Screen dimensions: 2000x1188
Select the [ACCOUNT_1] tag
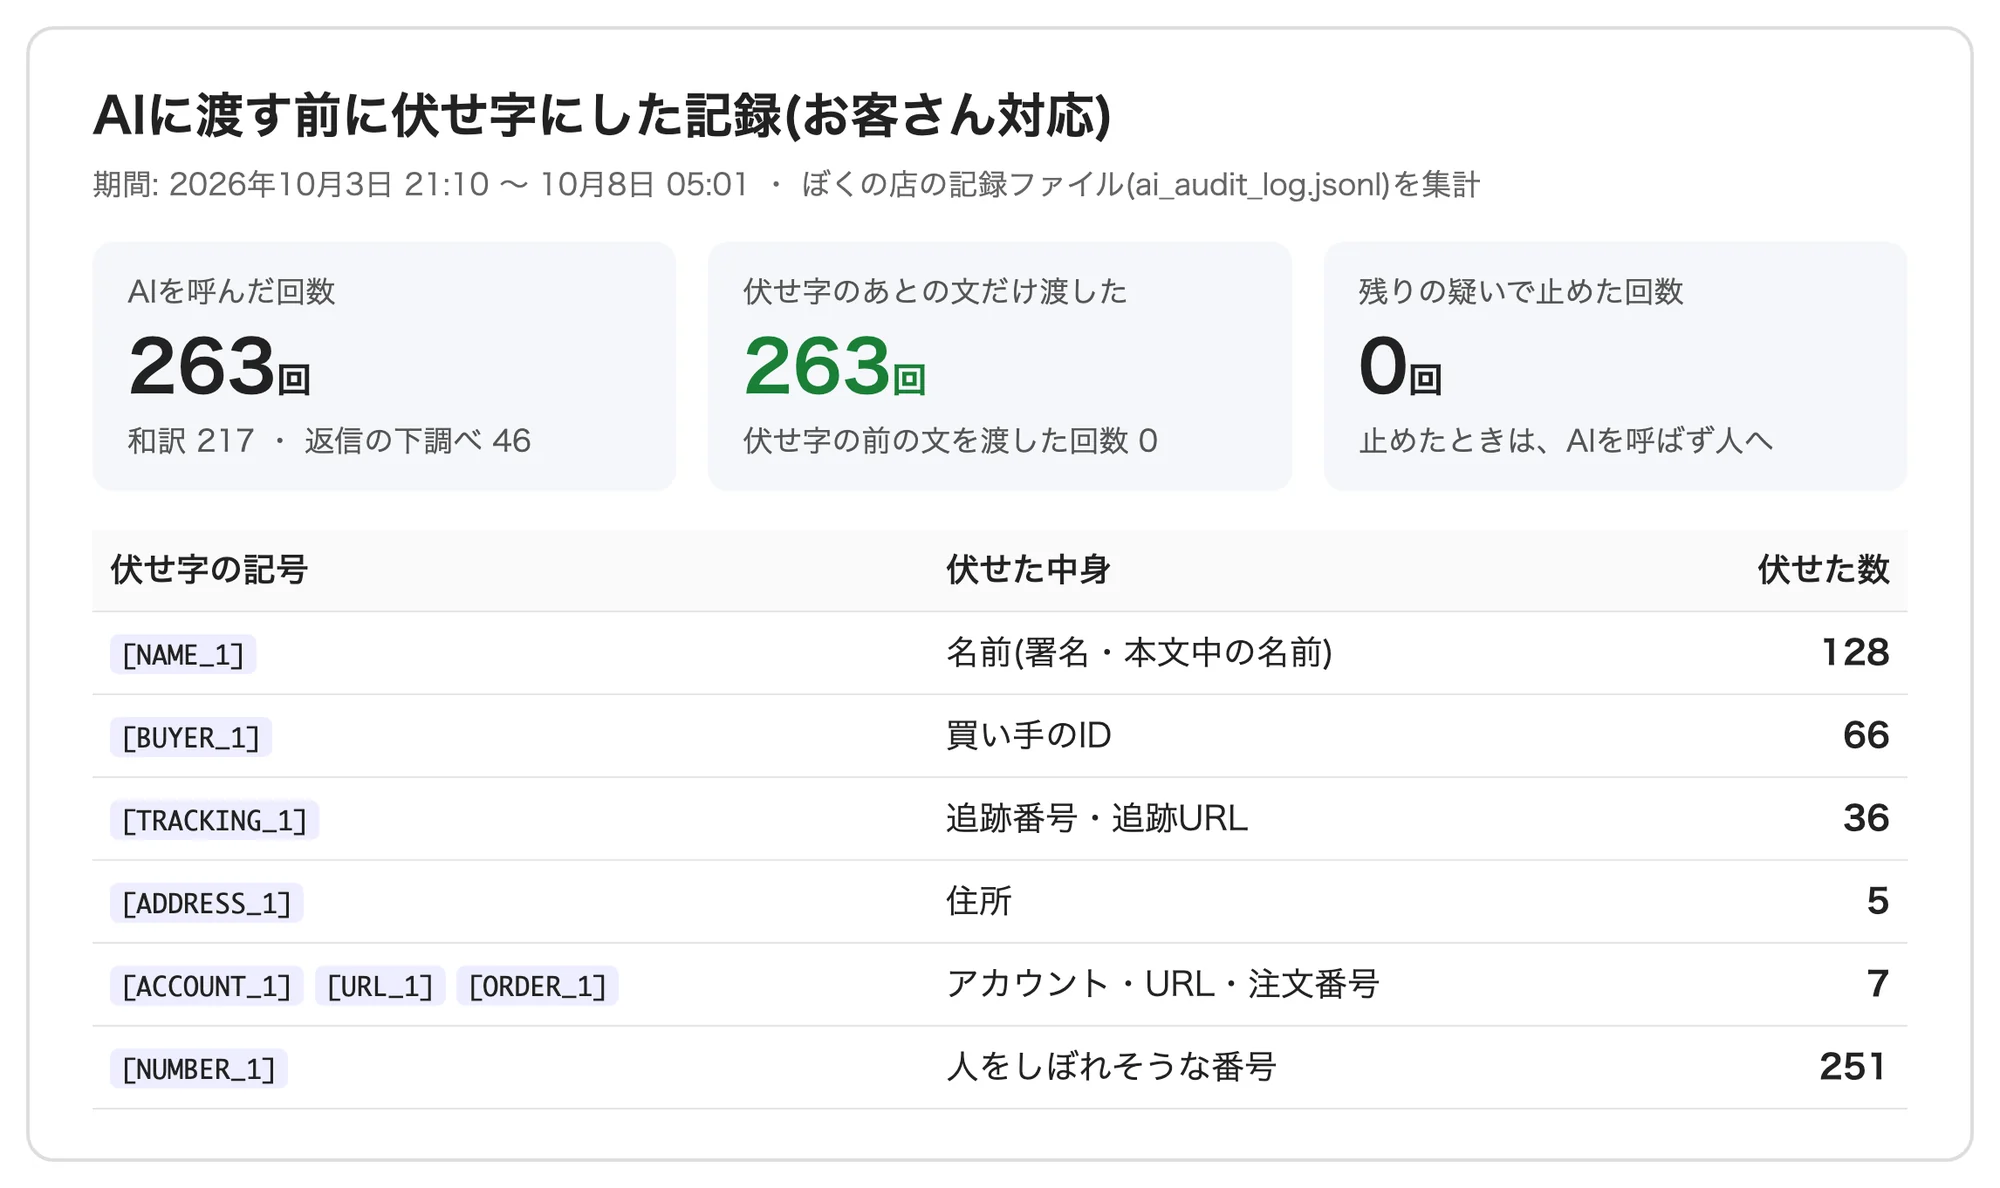207,986
